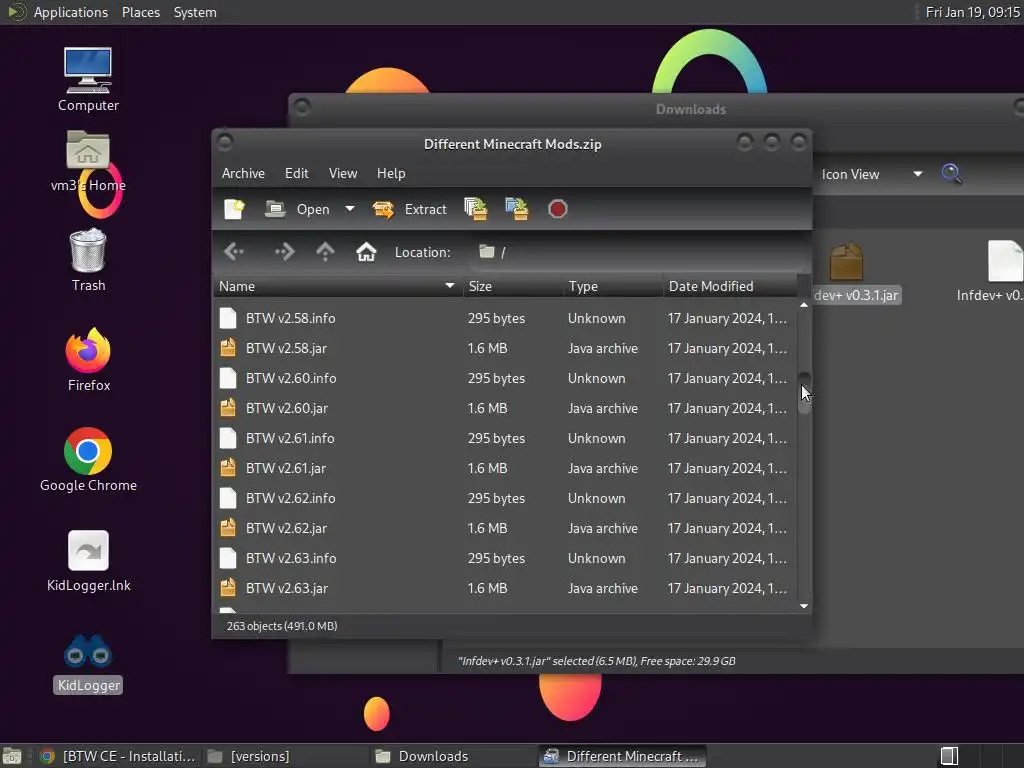Select the BTW v2.58.info file row

[505, 318]
